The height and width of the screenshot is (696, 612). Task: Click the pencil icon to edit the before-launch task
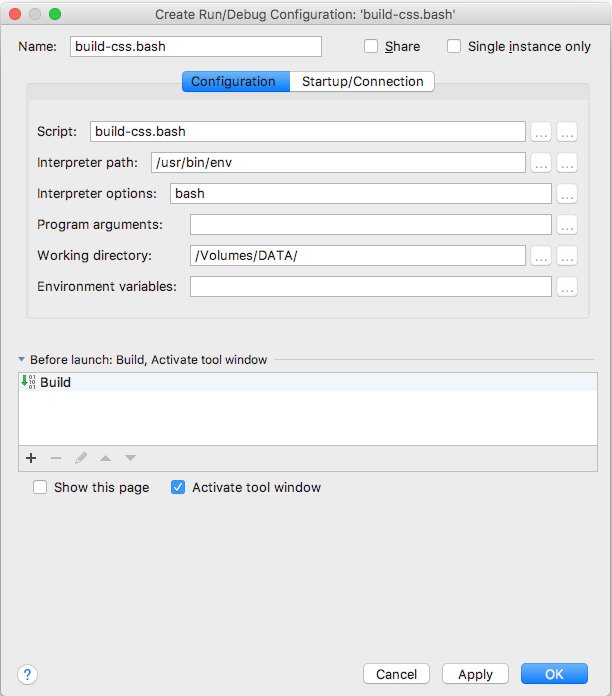coord(81,458)
